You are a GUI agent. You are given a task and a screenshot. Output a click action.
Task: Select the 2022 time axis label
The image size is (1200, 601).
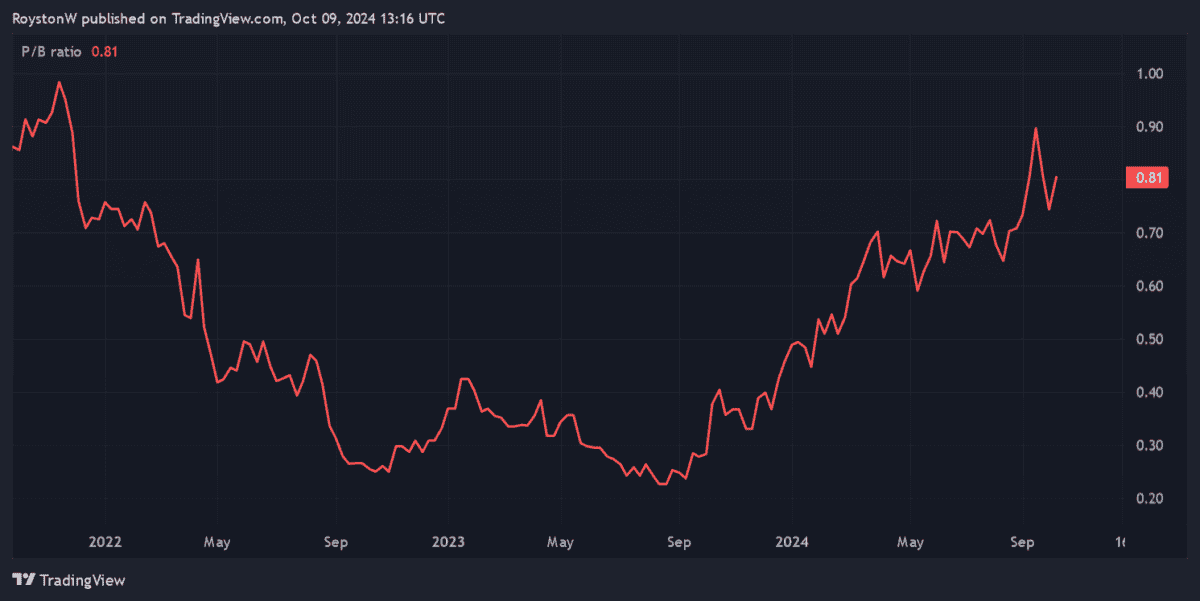point(105,542)
